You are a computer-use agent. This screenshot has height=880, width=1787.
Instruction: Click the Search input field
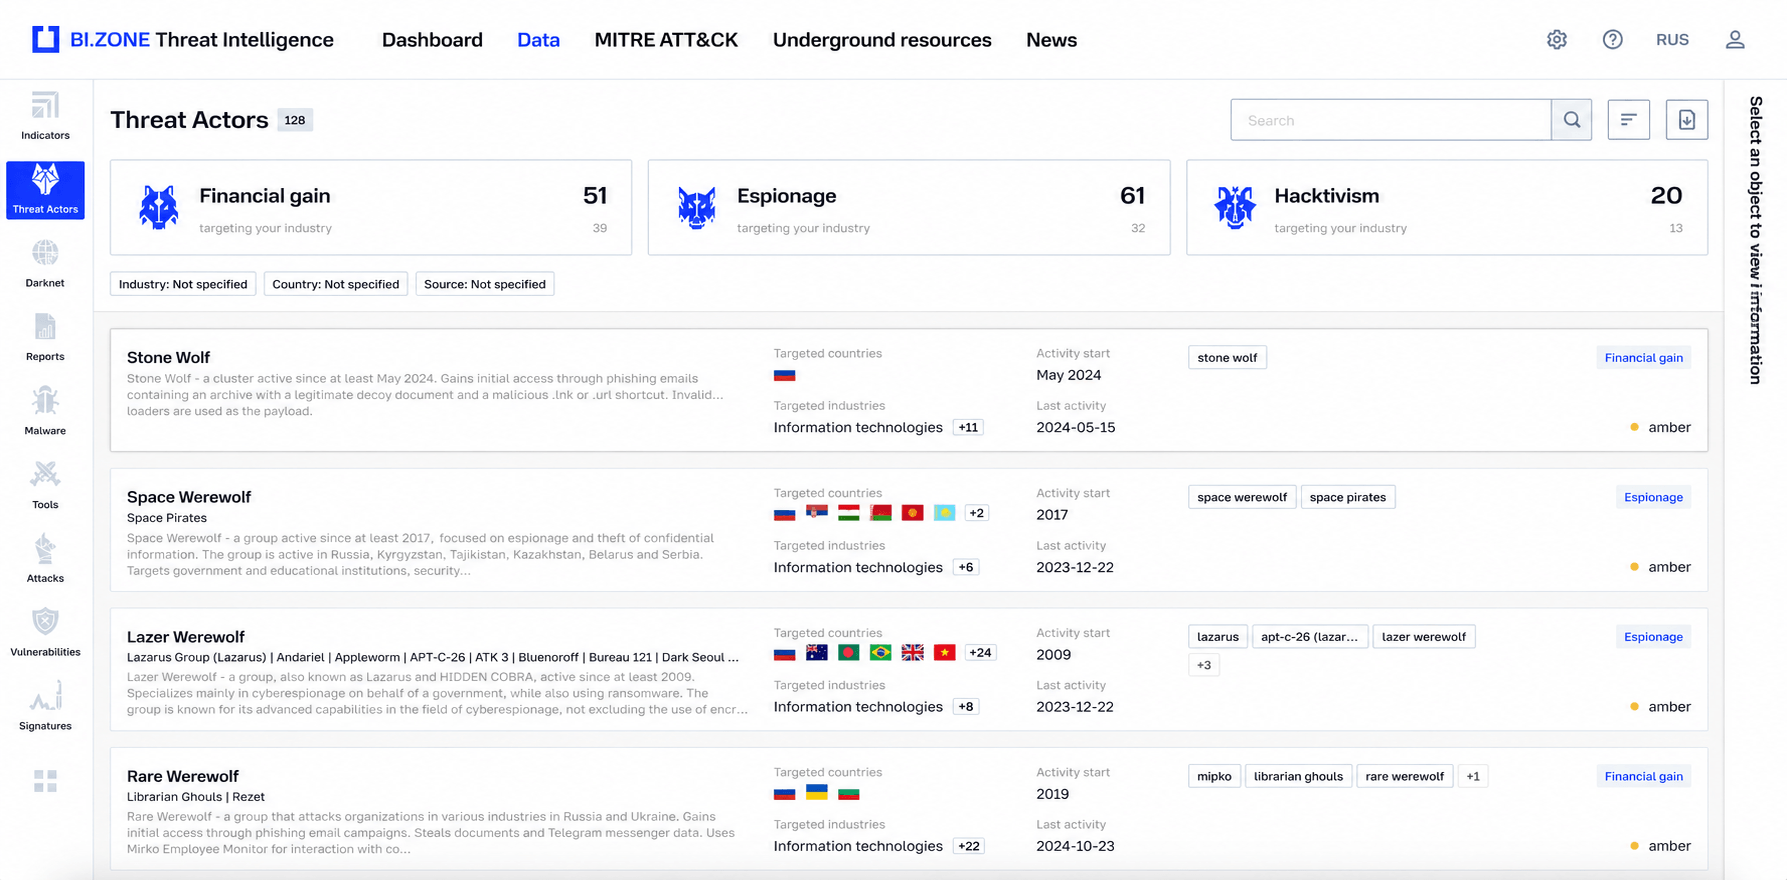point(1391,120)
